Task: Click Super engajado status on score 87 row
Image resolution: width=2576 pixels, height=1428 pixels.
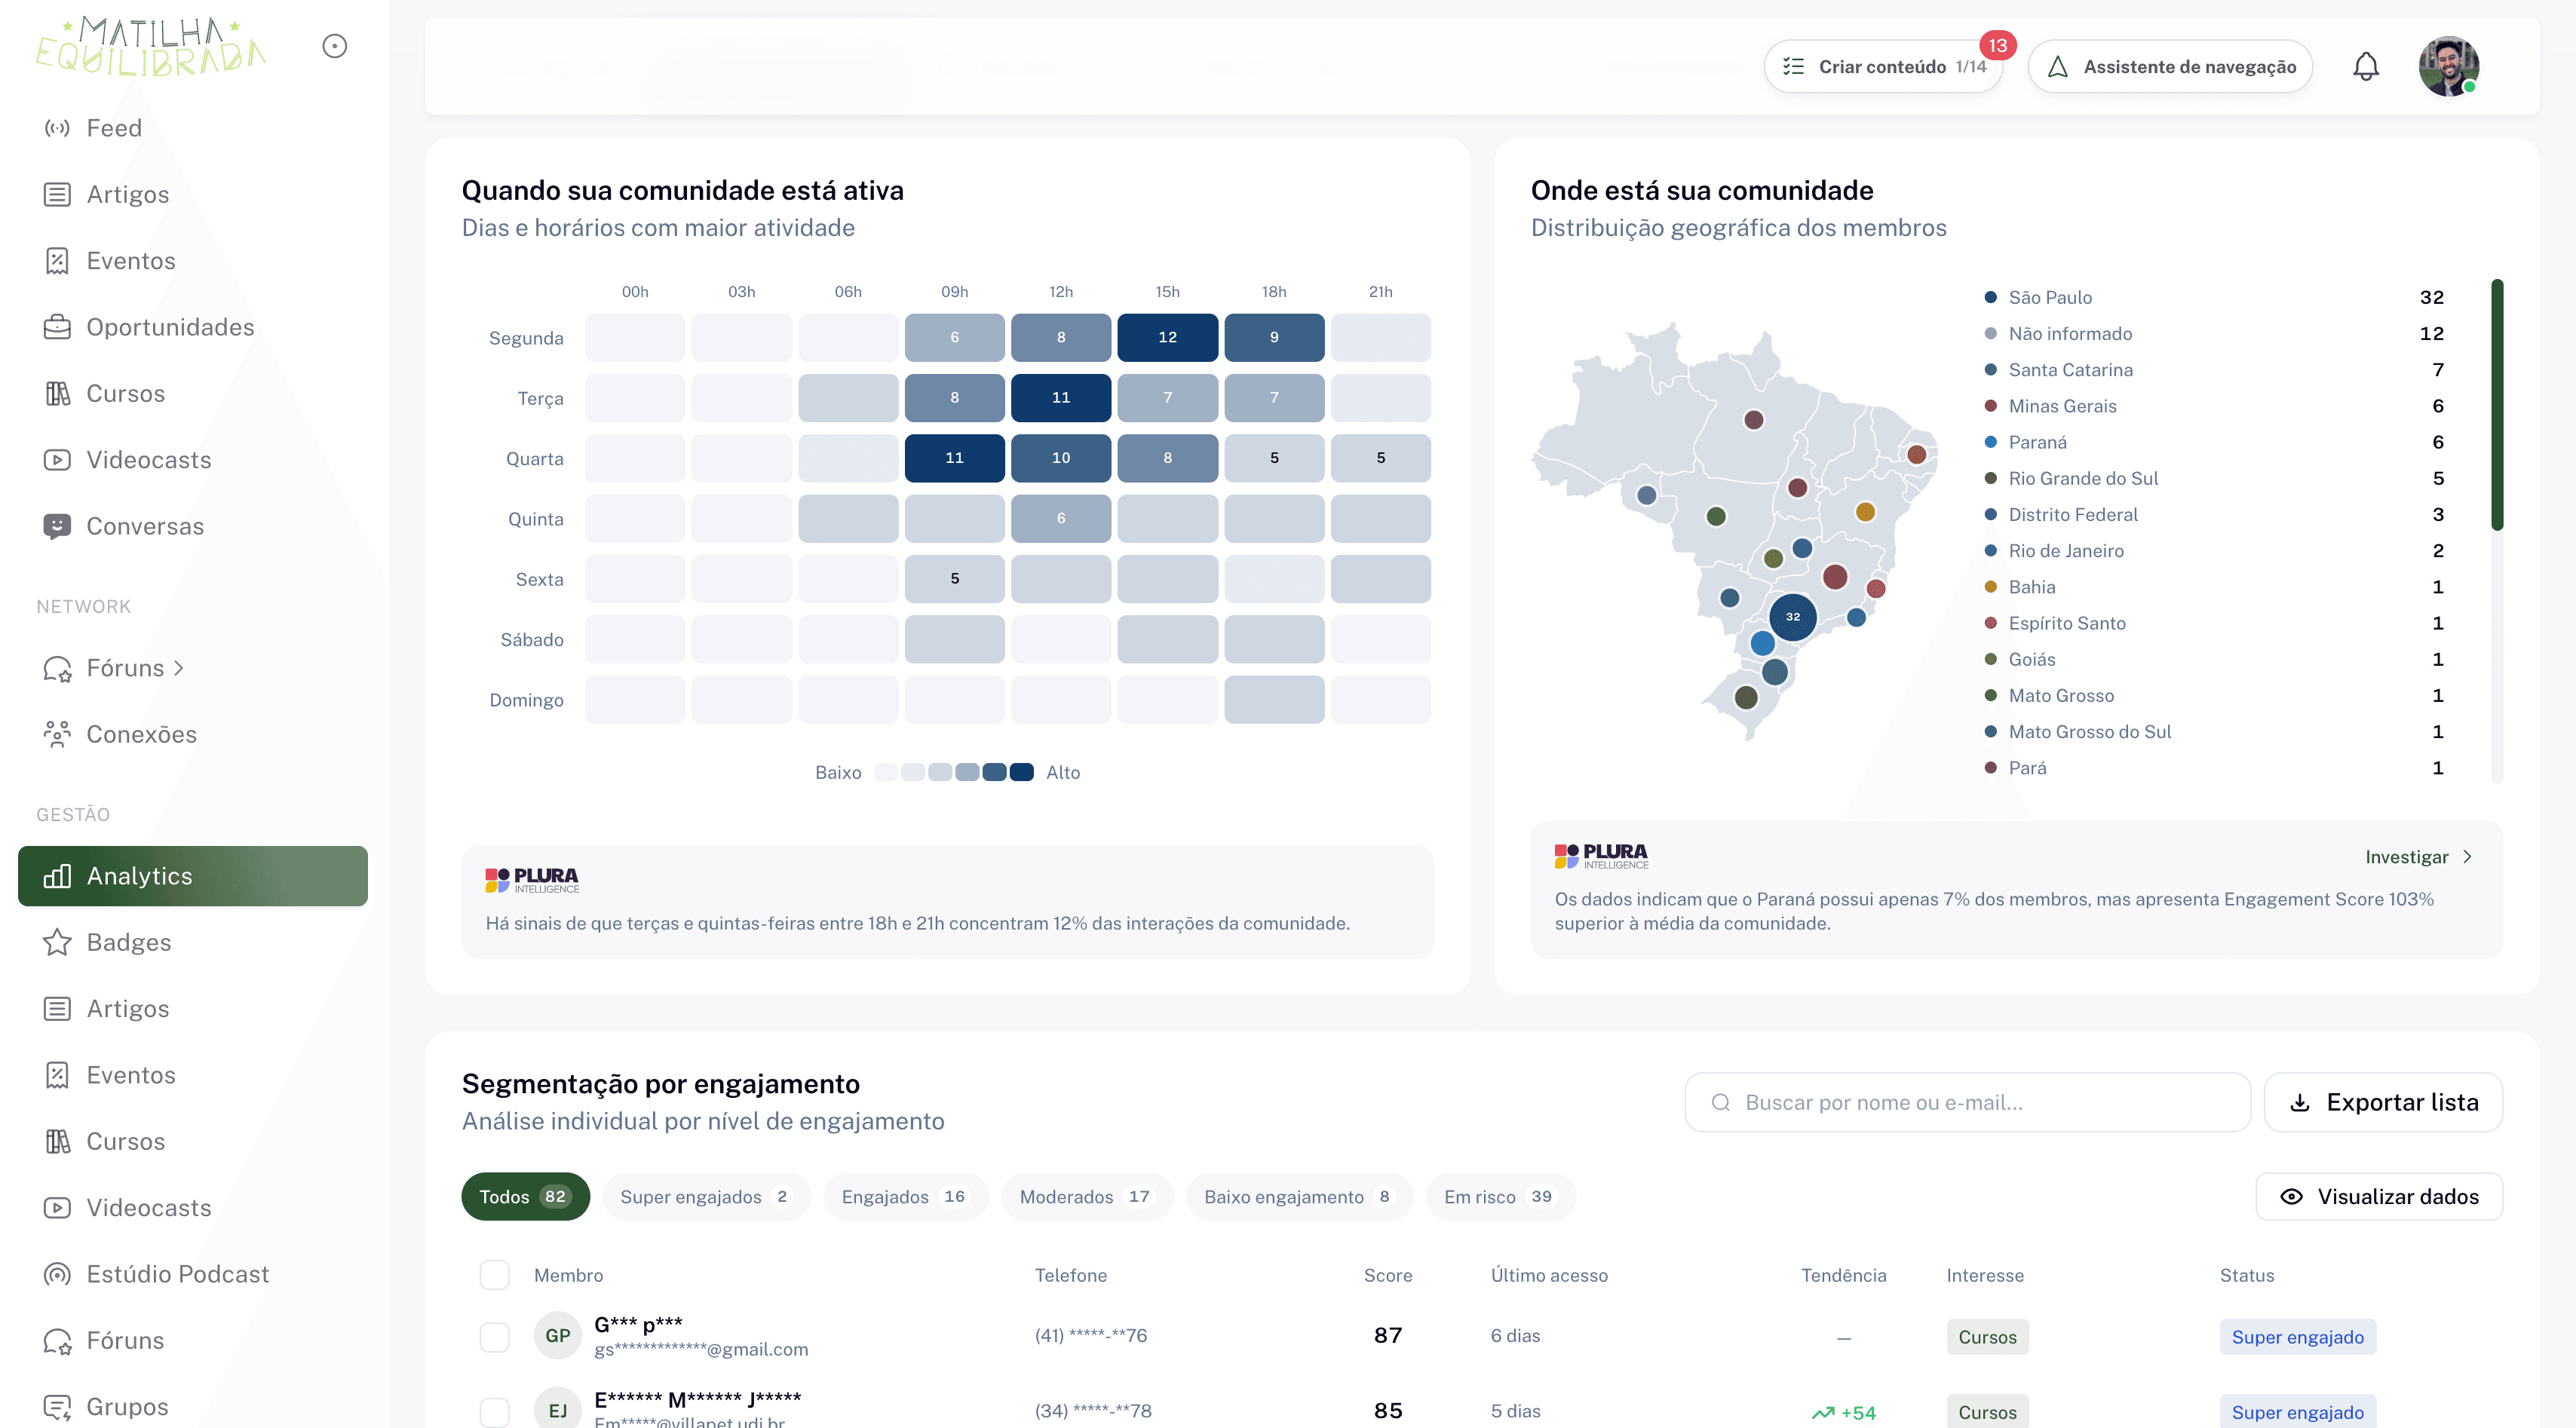Action: pos(2297,1337)
